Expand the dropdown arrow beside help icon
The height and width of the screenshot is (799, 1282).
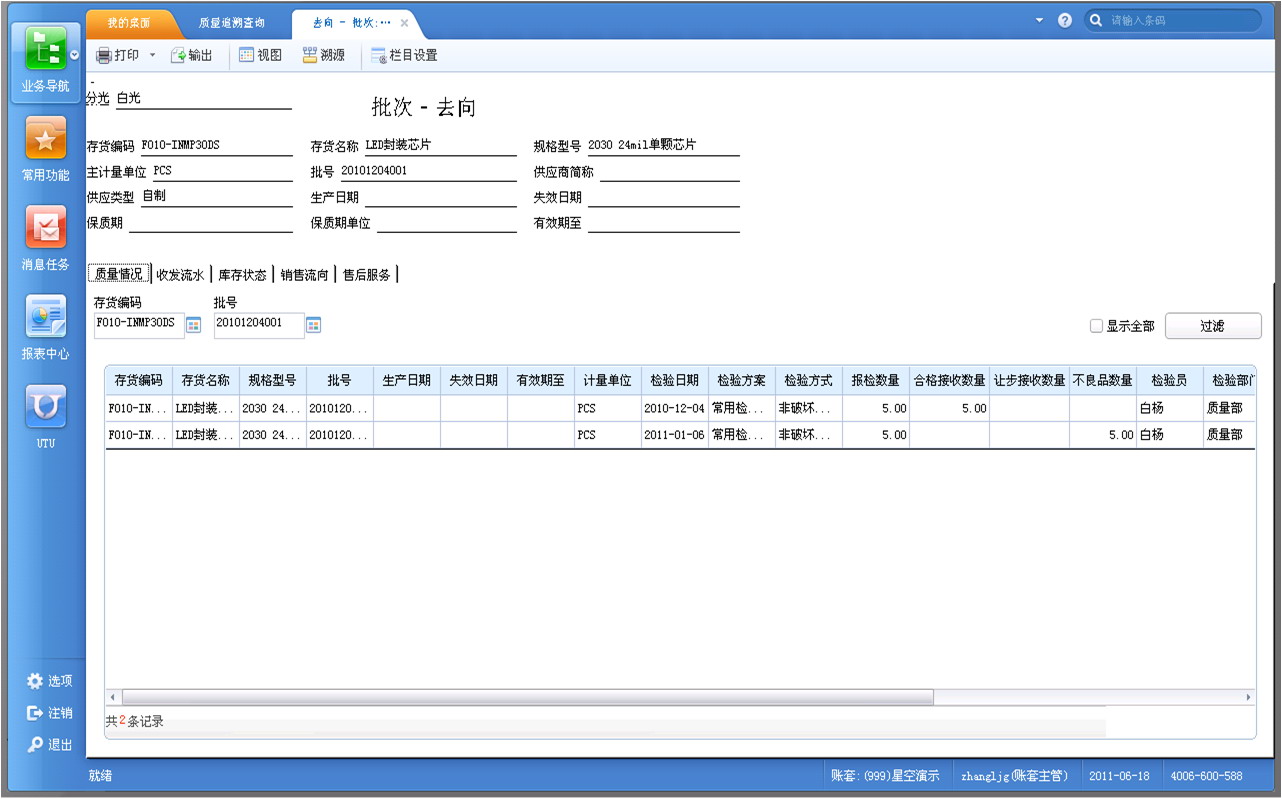(1039, 20)
